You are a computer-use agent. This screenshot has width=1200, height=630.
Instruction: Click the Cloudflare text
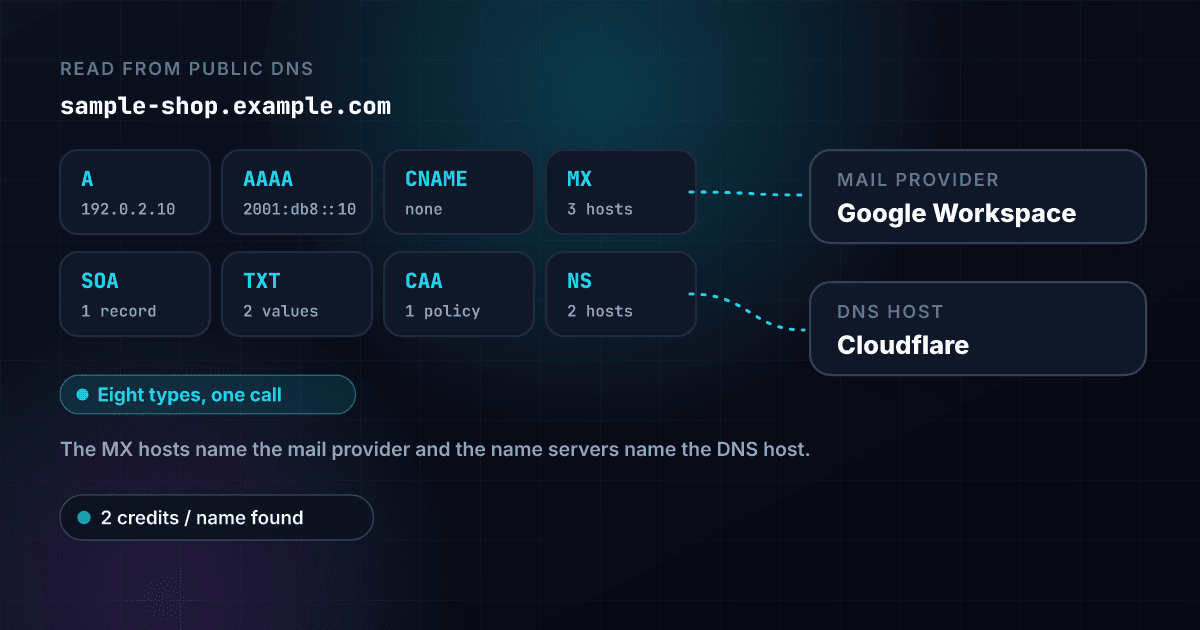[903, 345]
